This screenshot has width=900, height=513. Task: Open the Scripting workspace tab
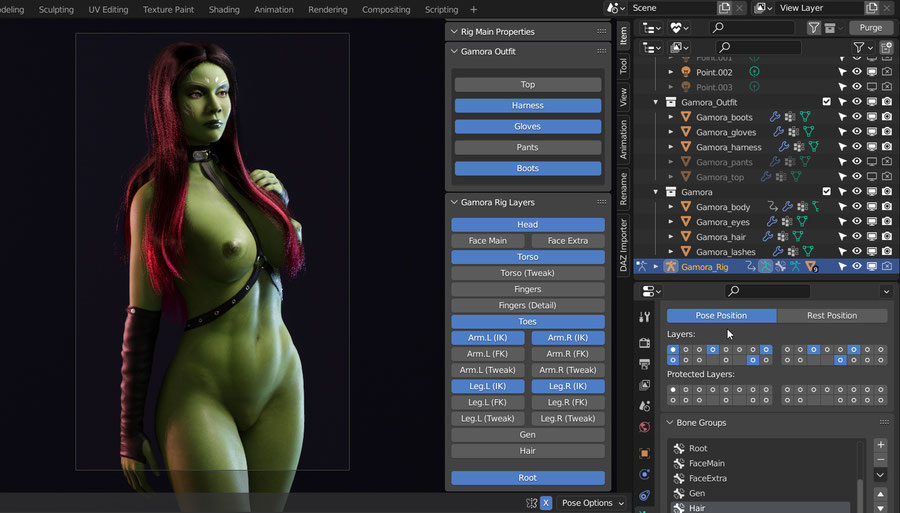[x=441, y=9]
